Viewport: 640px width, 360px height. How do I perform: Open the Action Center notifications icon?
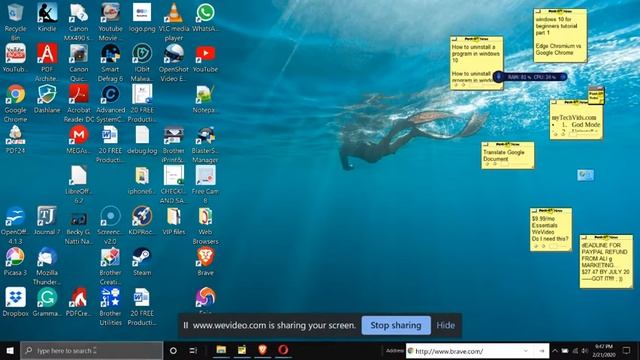click(627, 351)
